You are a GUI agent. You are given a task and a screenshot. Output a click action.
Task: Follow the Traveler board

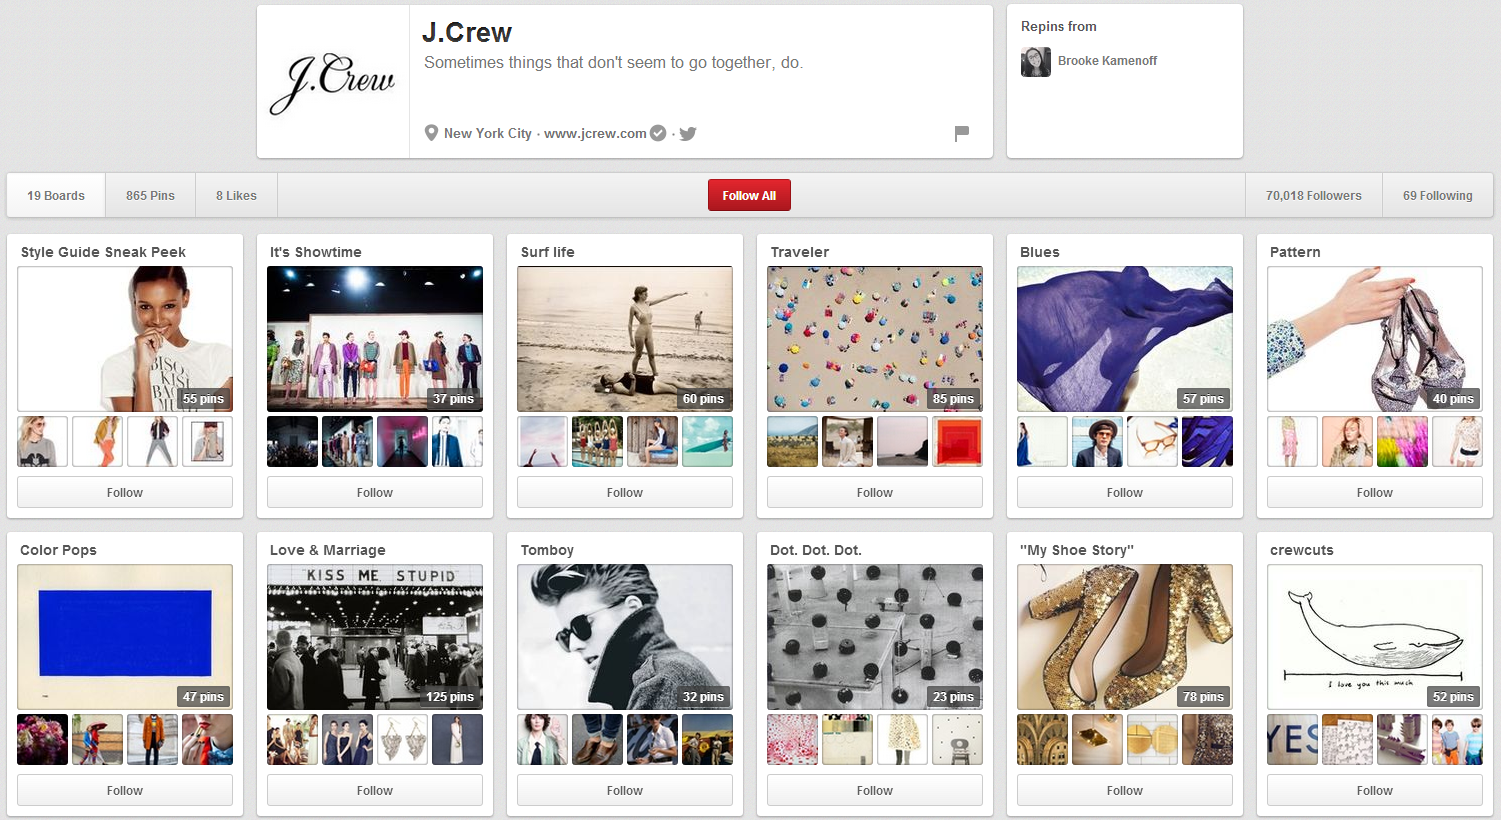[x=875, y=493]
